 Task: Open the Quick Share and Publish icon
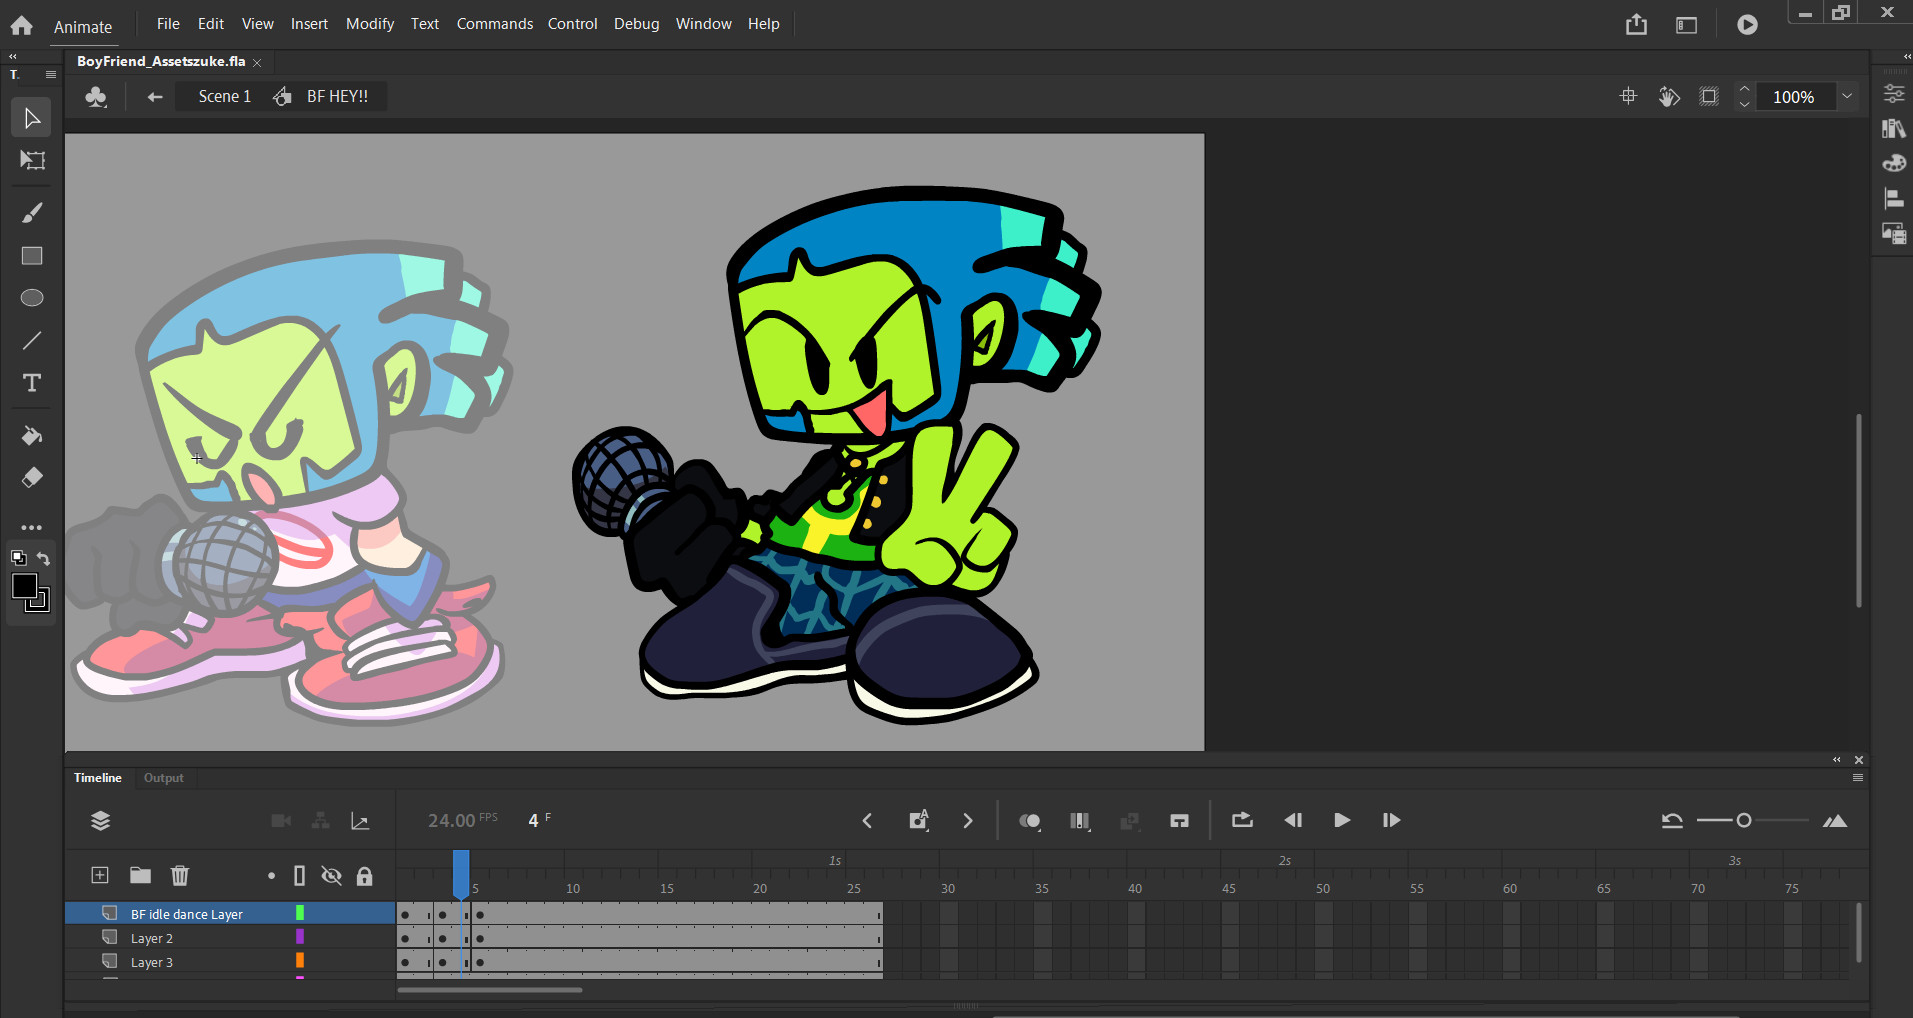pos(1636,24)
